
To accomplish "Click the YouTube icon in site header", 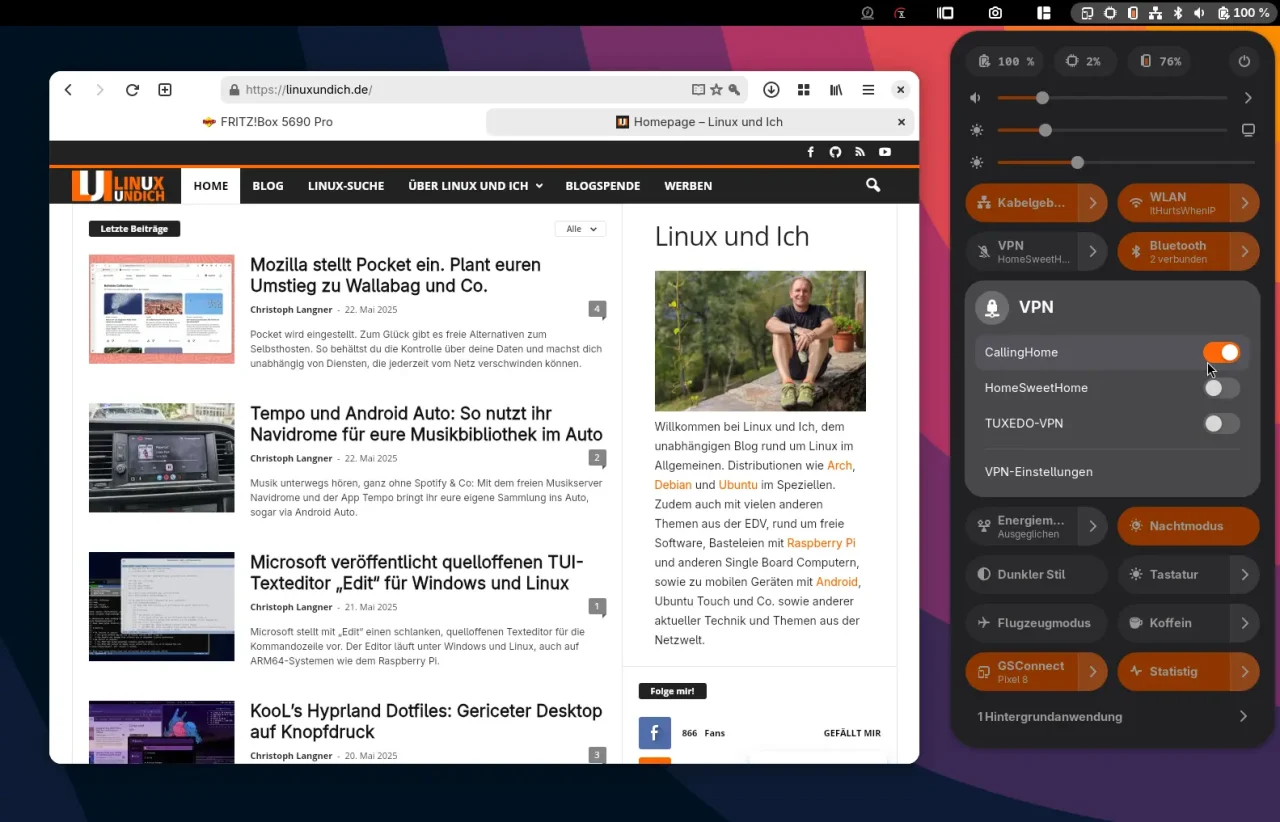I will pyautogui.click(x=885, y=152).
